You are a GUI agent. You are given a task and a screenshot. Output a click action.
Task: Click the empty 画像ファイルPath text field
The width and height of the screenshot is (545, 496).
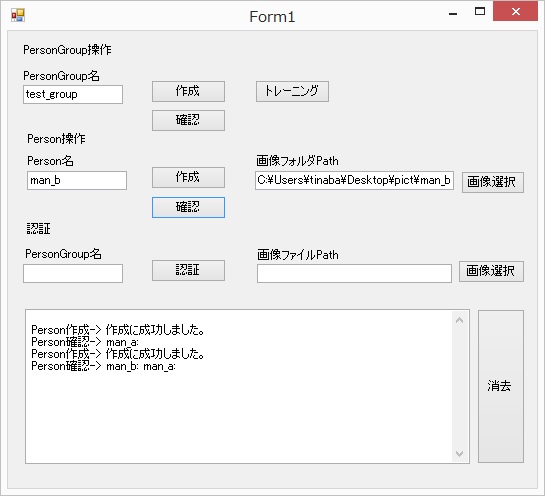point(354,273)
